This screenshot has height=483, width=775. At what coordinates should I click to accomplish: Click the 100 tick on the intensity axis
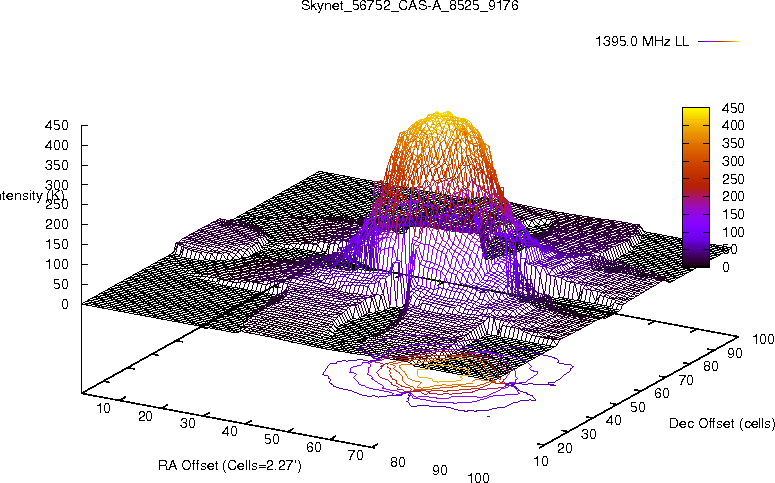(x=56, y=264)
